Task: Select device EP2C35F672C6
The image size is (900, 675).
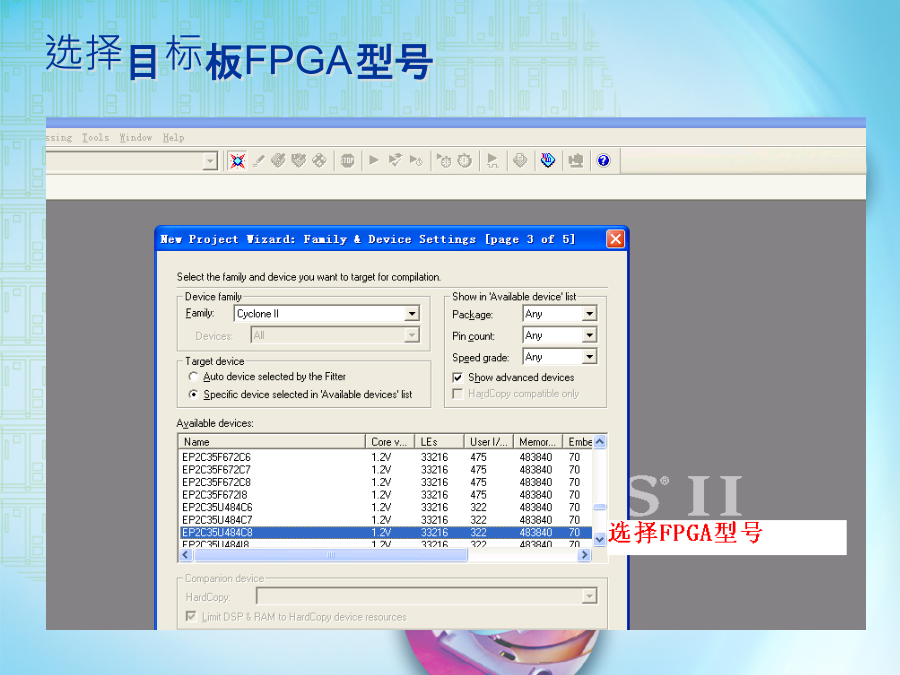Action: 216,457
